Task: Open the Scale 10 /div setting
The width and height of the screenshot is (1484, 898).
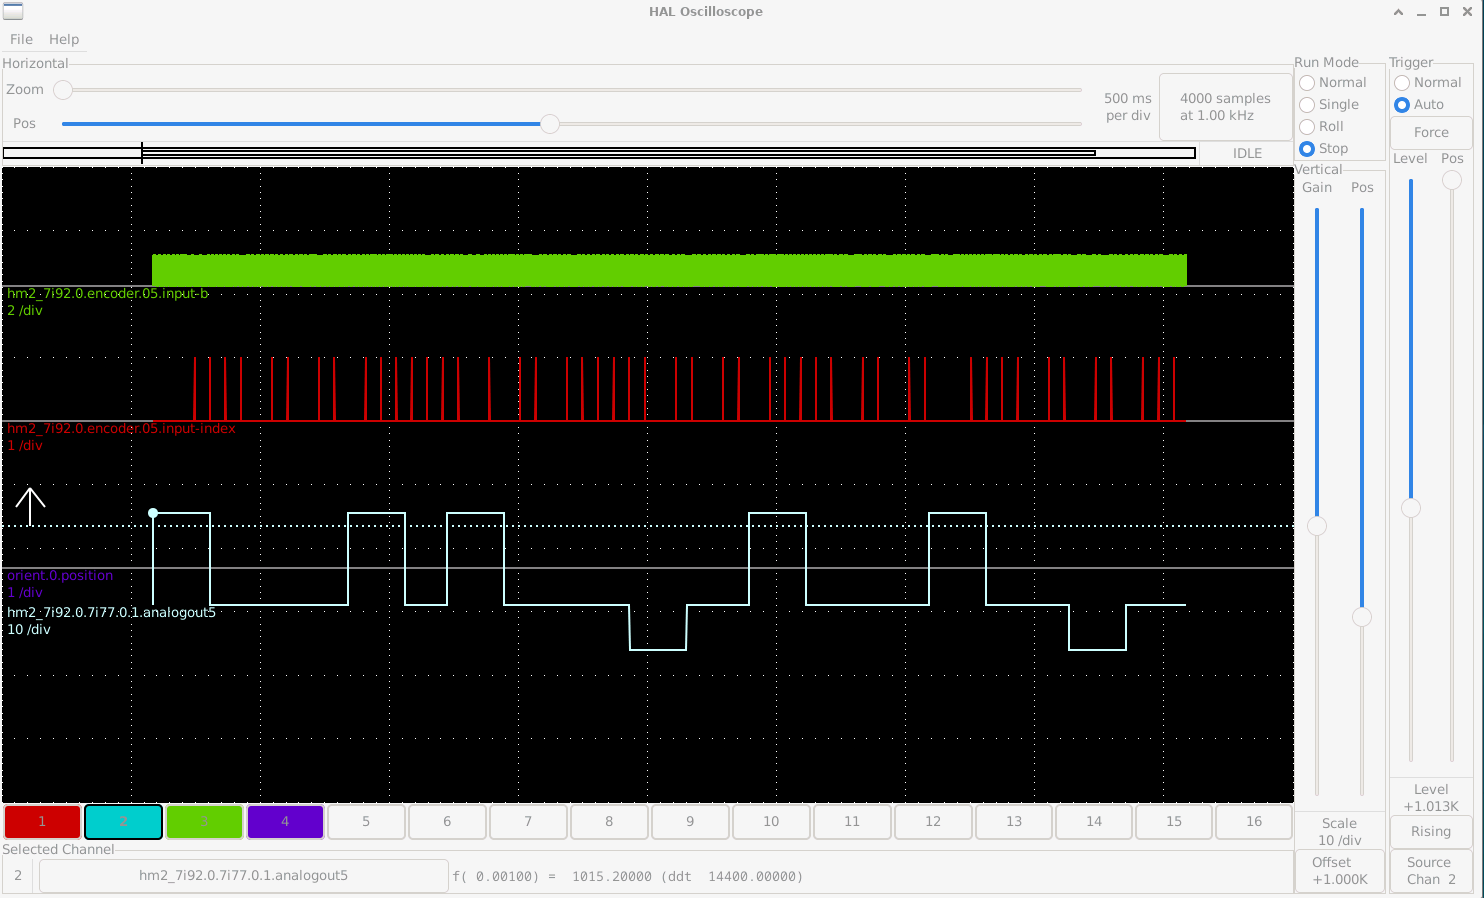Action: tap(1339, 832)
